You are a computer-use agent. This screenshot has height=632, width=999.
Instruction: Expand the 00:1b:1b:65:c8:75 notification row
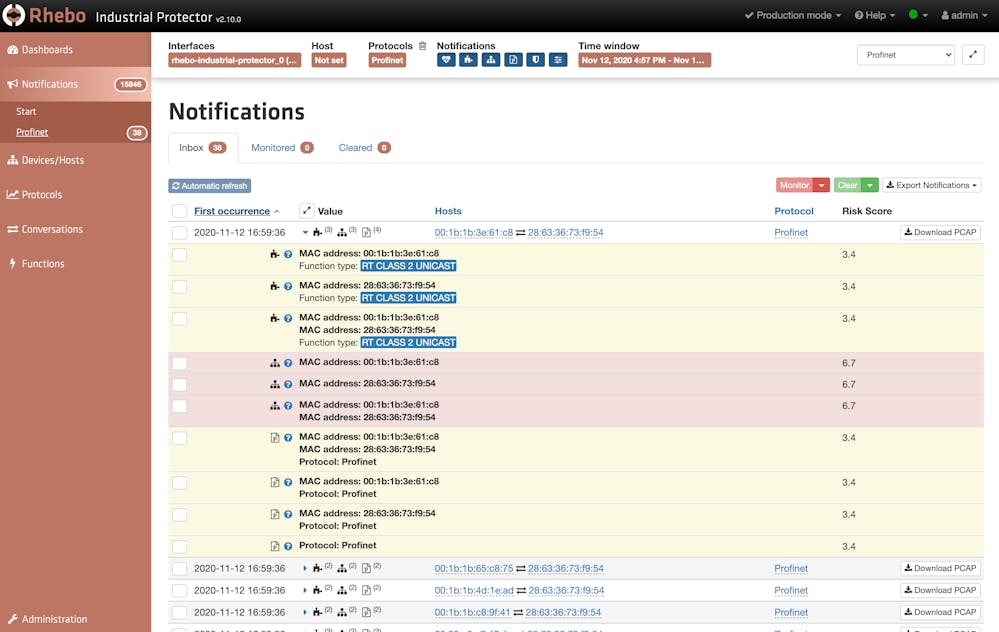(x=305, y=568)
